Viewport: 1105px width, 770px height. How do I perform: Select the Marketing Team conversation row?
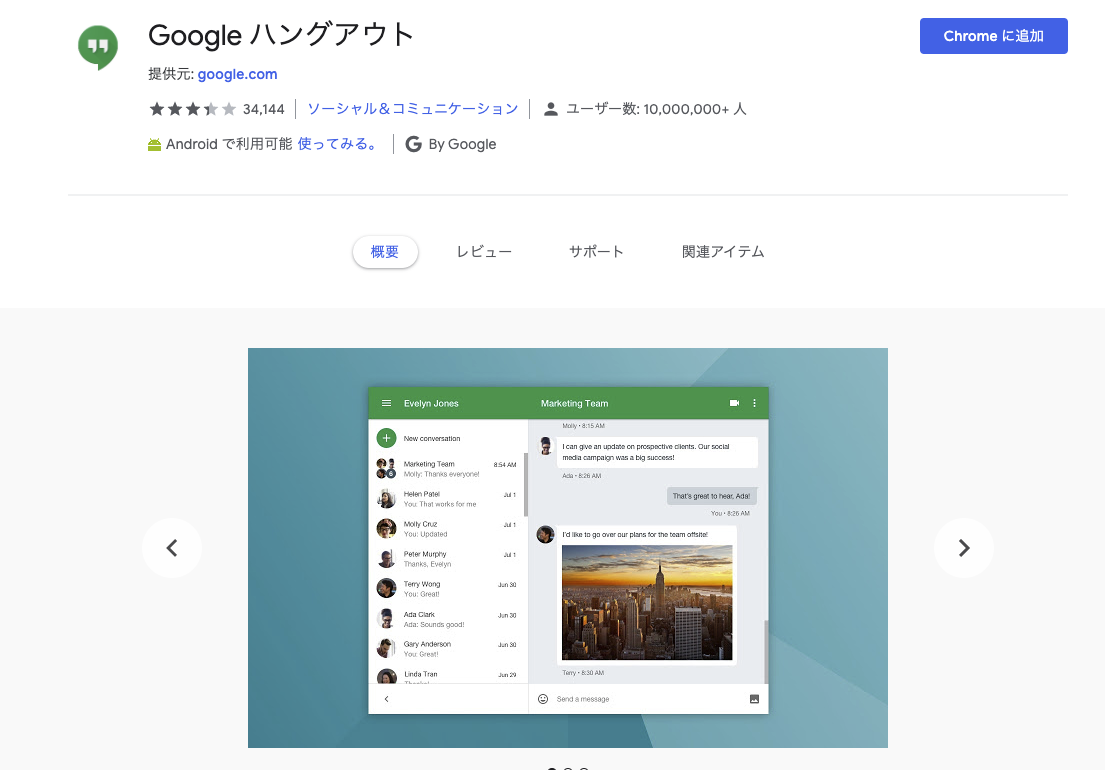pyautogui.click(x=447, y=468)
